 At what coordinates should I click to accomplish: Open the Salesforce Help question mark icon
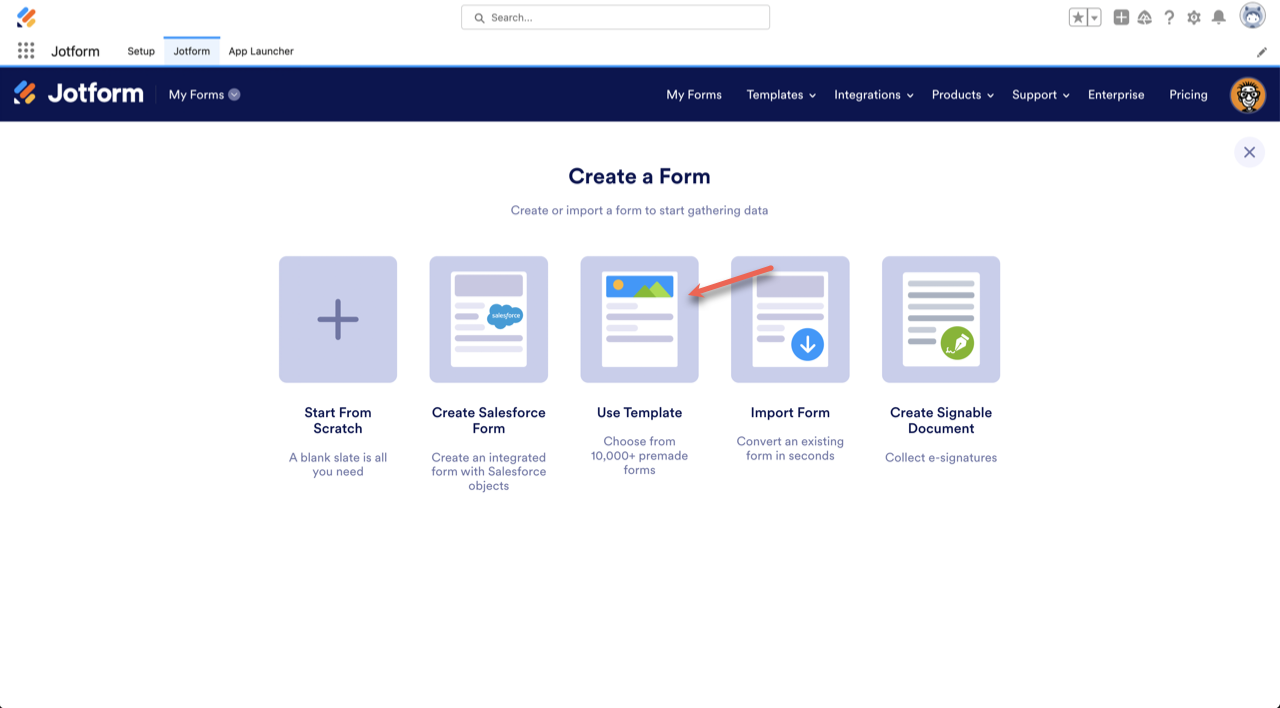point(1169,17)
